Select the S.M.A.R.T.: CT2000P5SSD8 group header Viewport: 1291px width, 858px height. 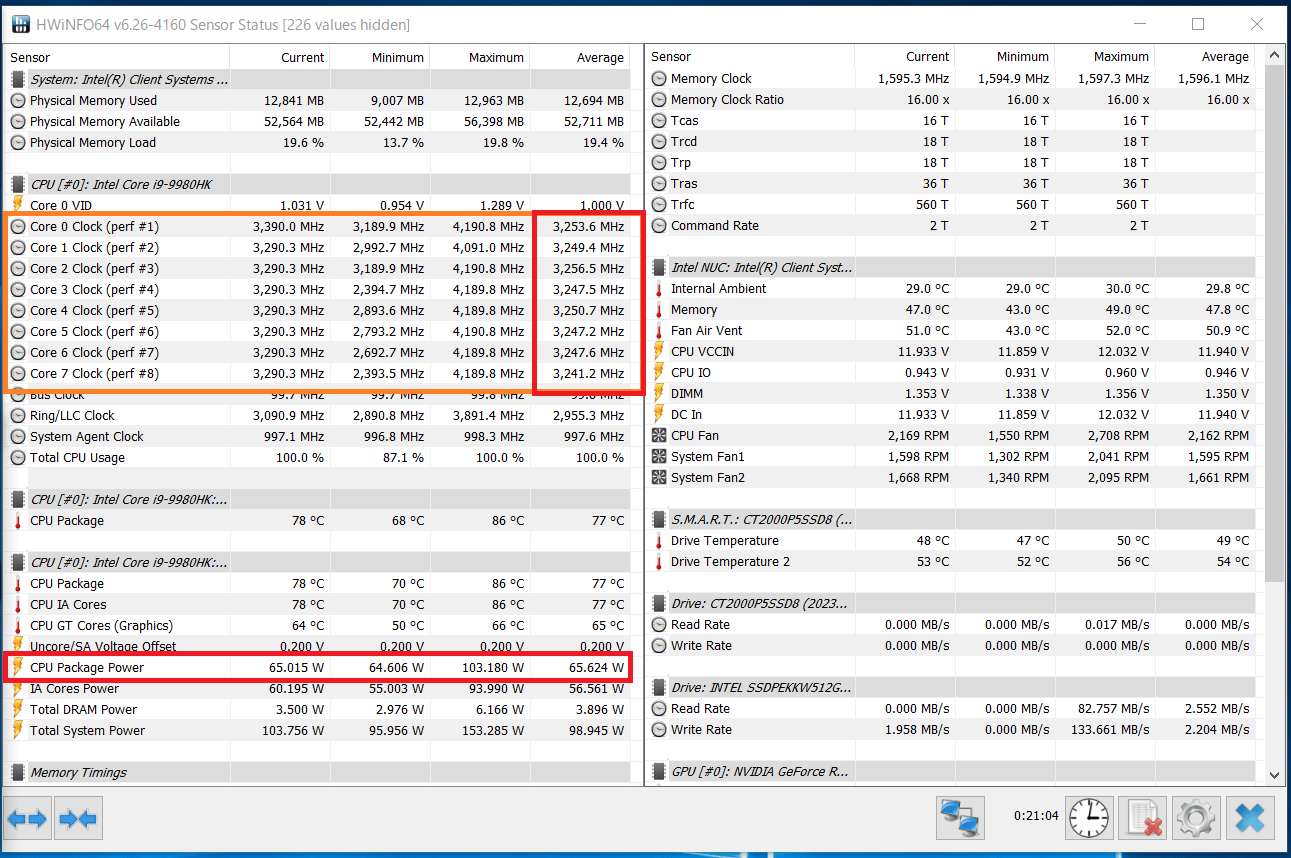coord(952,519)
